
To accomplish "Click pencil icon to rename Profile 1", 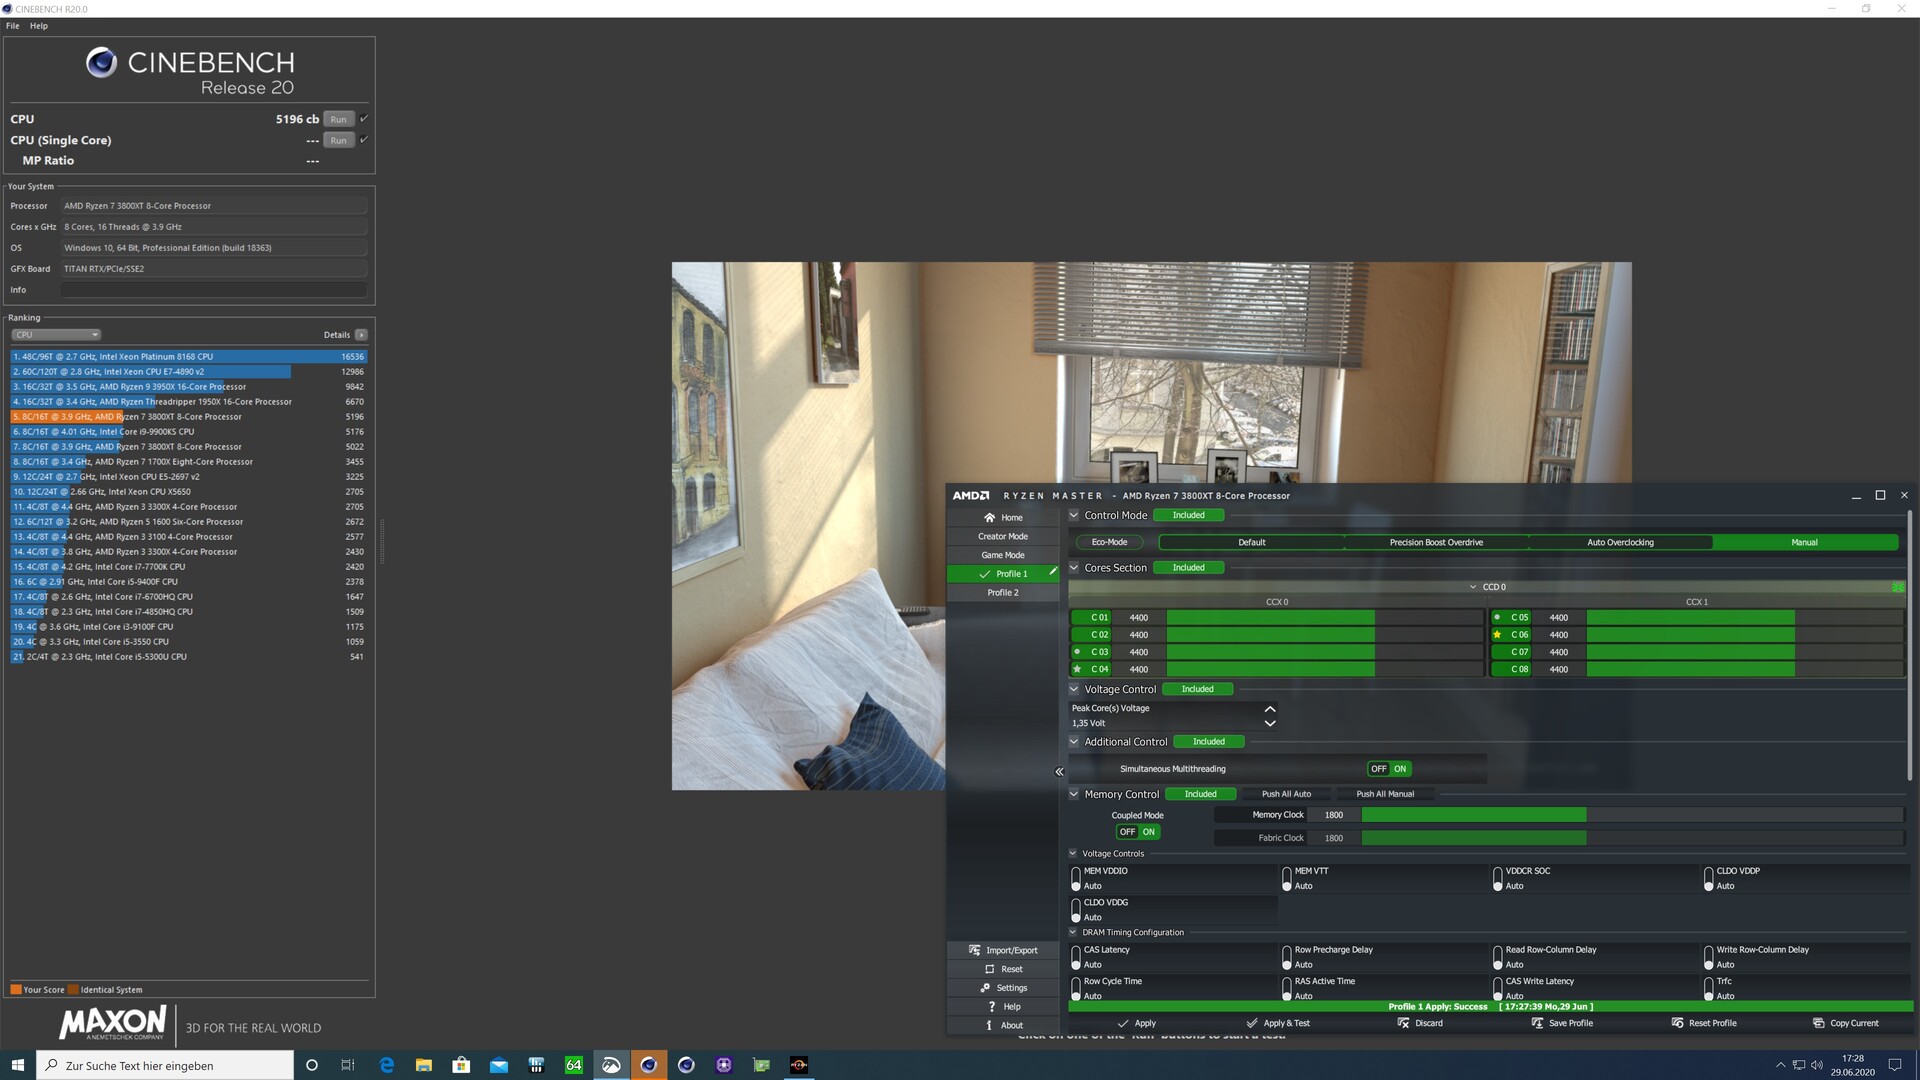I will coord(1053,572).
